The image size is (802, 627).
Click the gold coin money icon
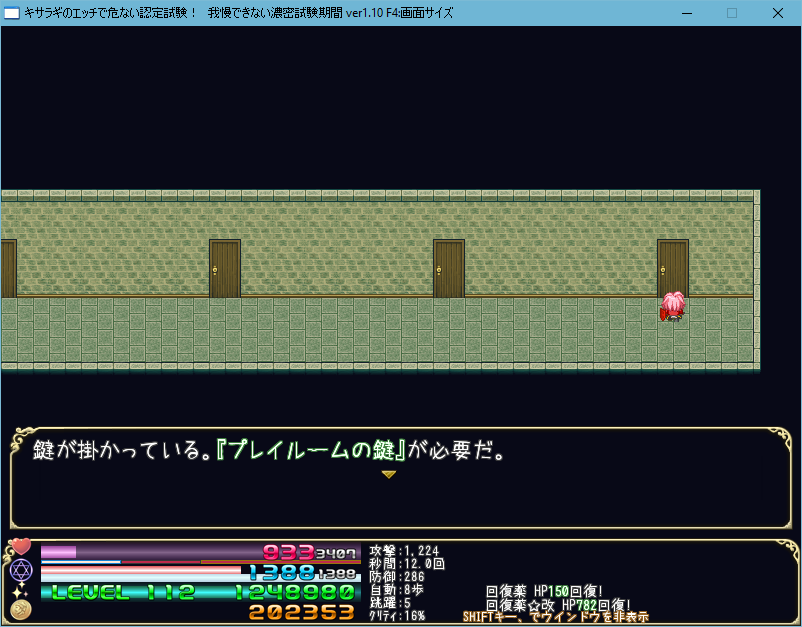pos(20,610)
